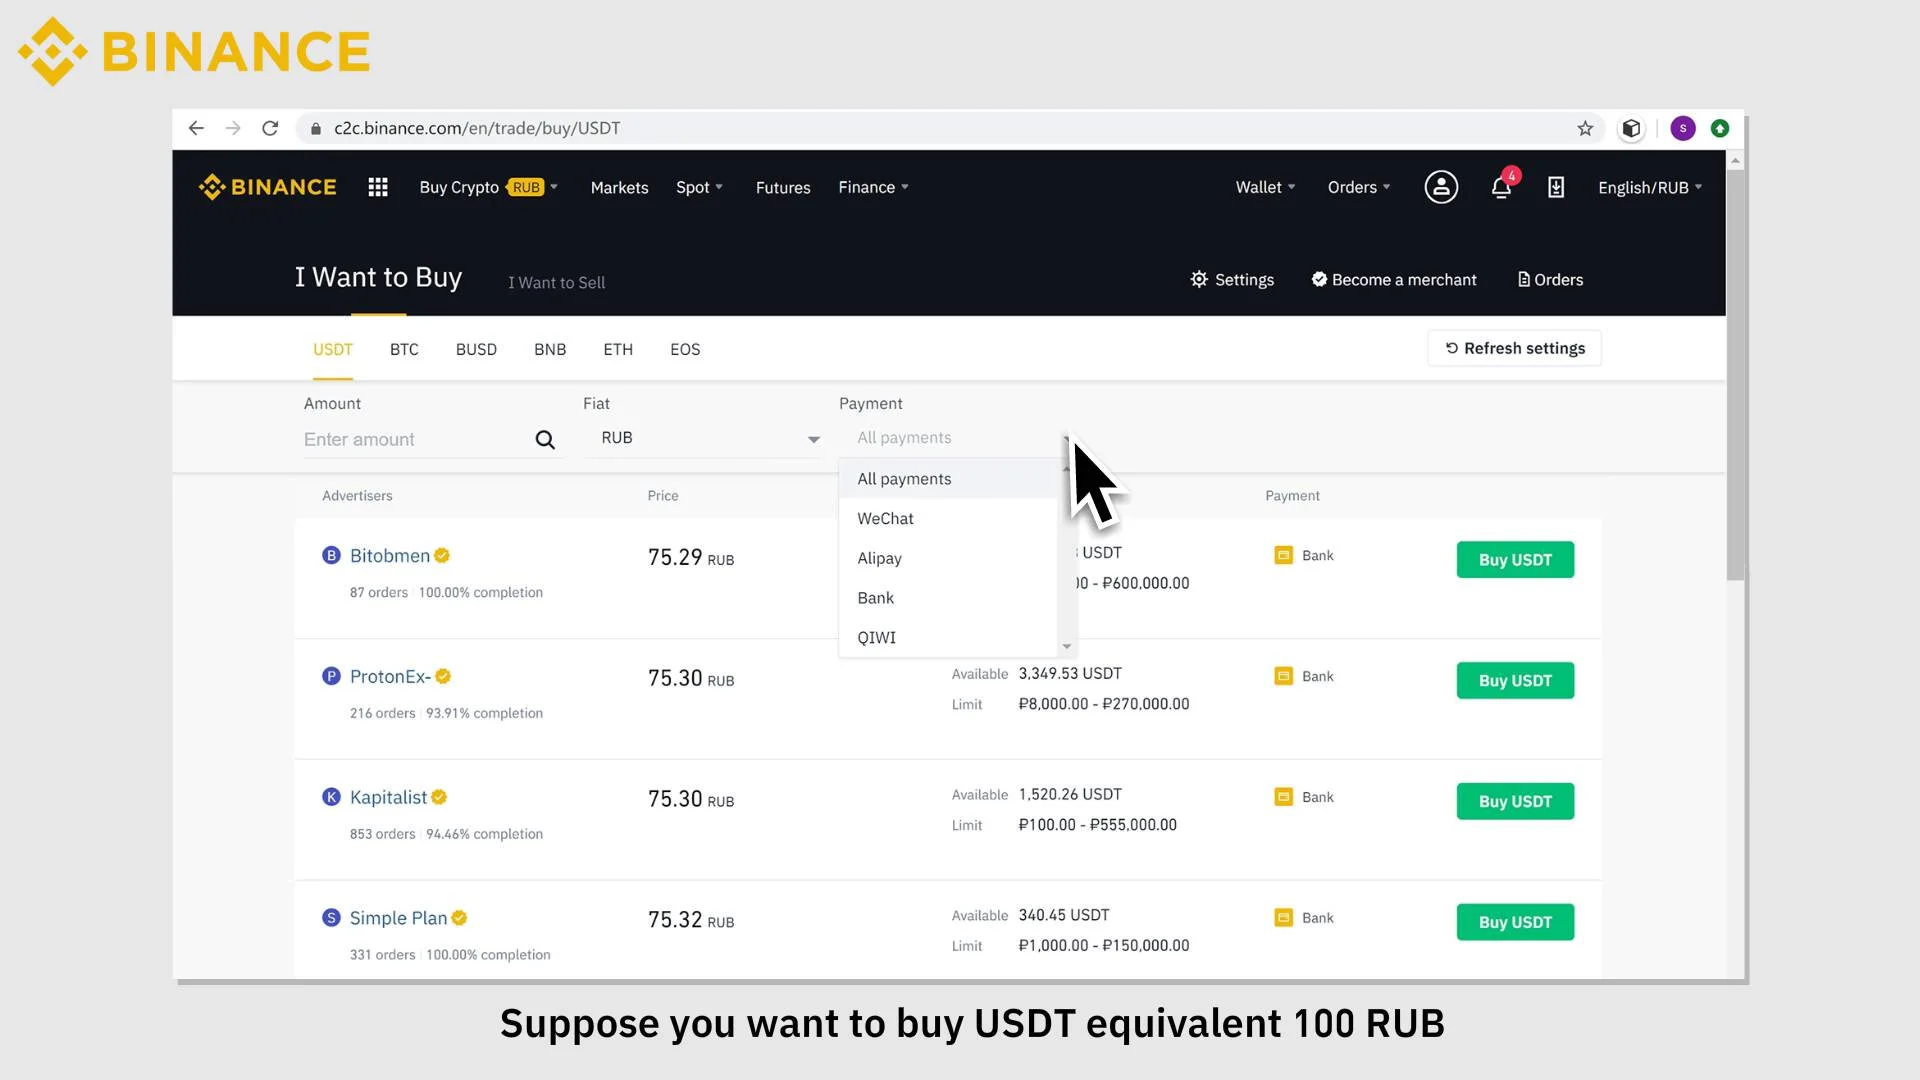Click the green update icon
The image size is (1920, 1080).
(1720, 128)
